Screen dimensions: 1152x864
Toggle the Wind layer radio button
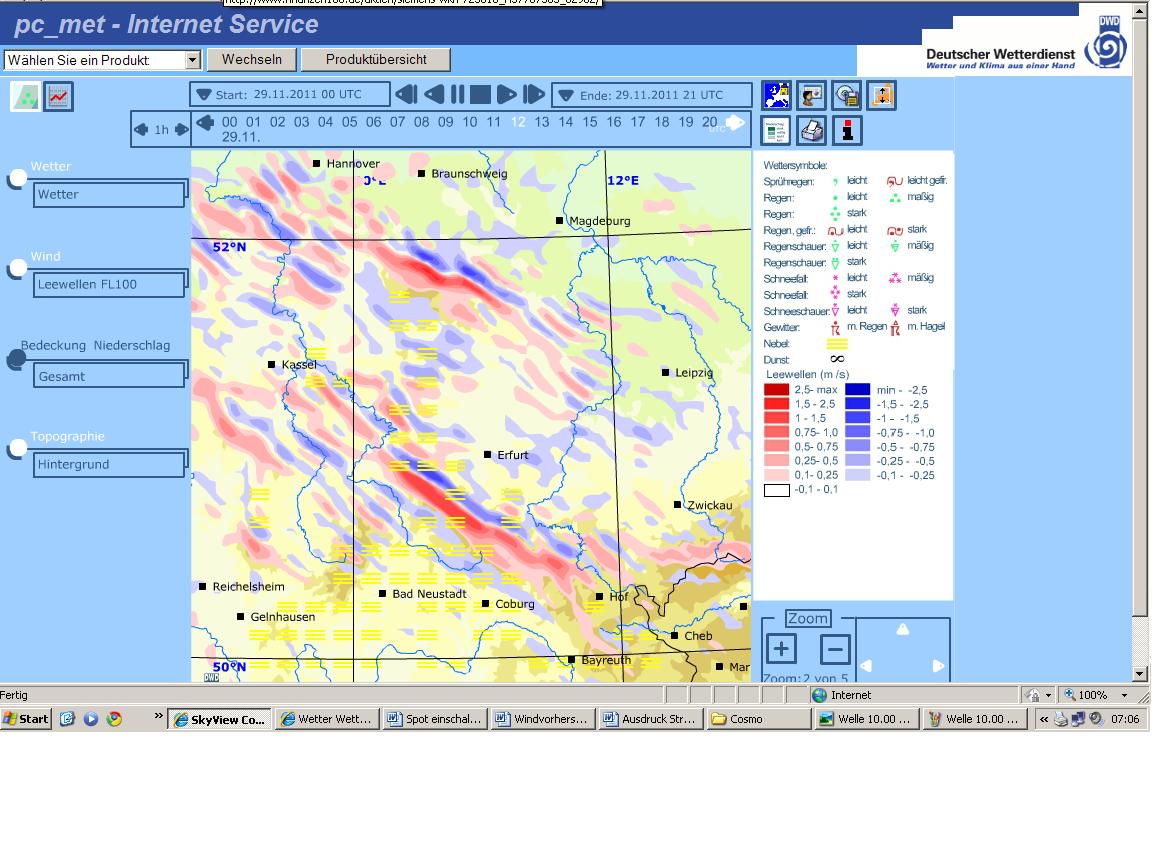17,268
